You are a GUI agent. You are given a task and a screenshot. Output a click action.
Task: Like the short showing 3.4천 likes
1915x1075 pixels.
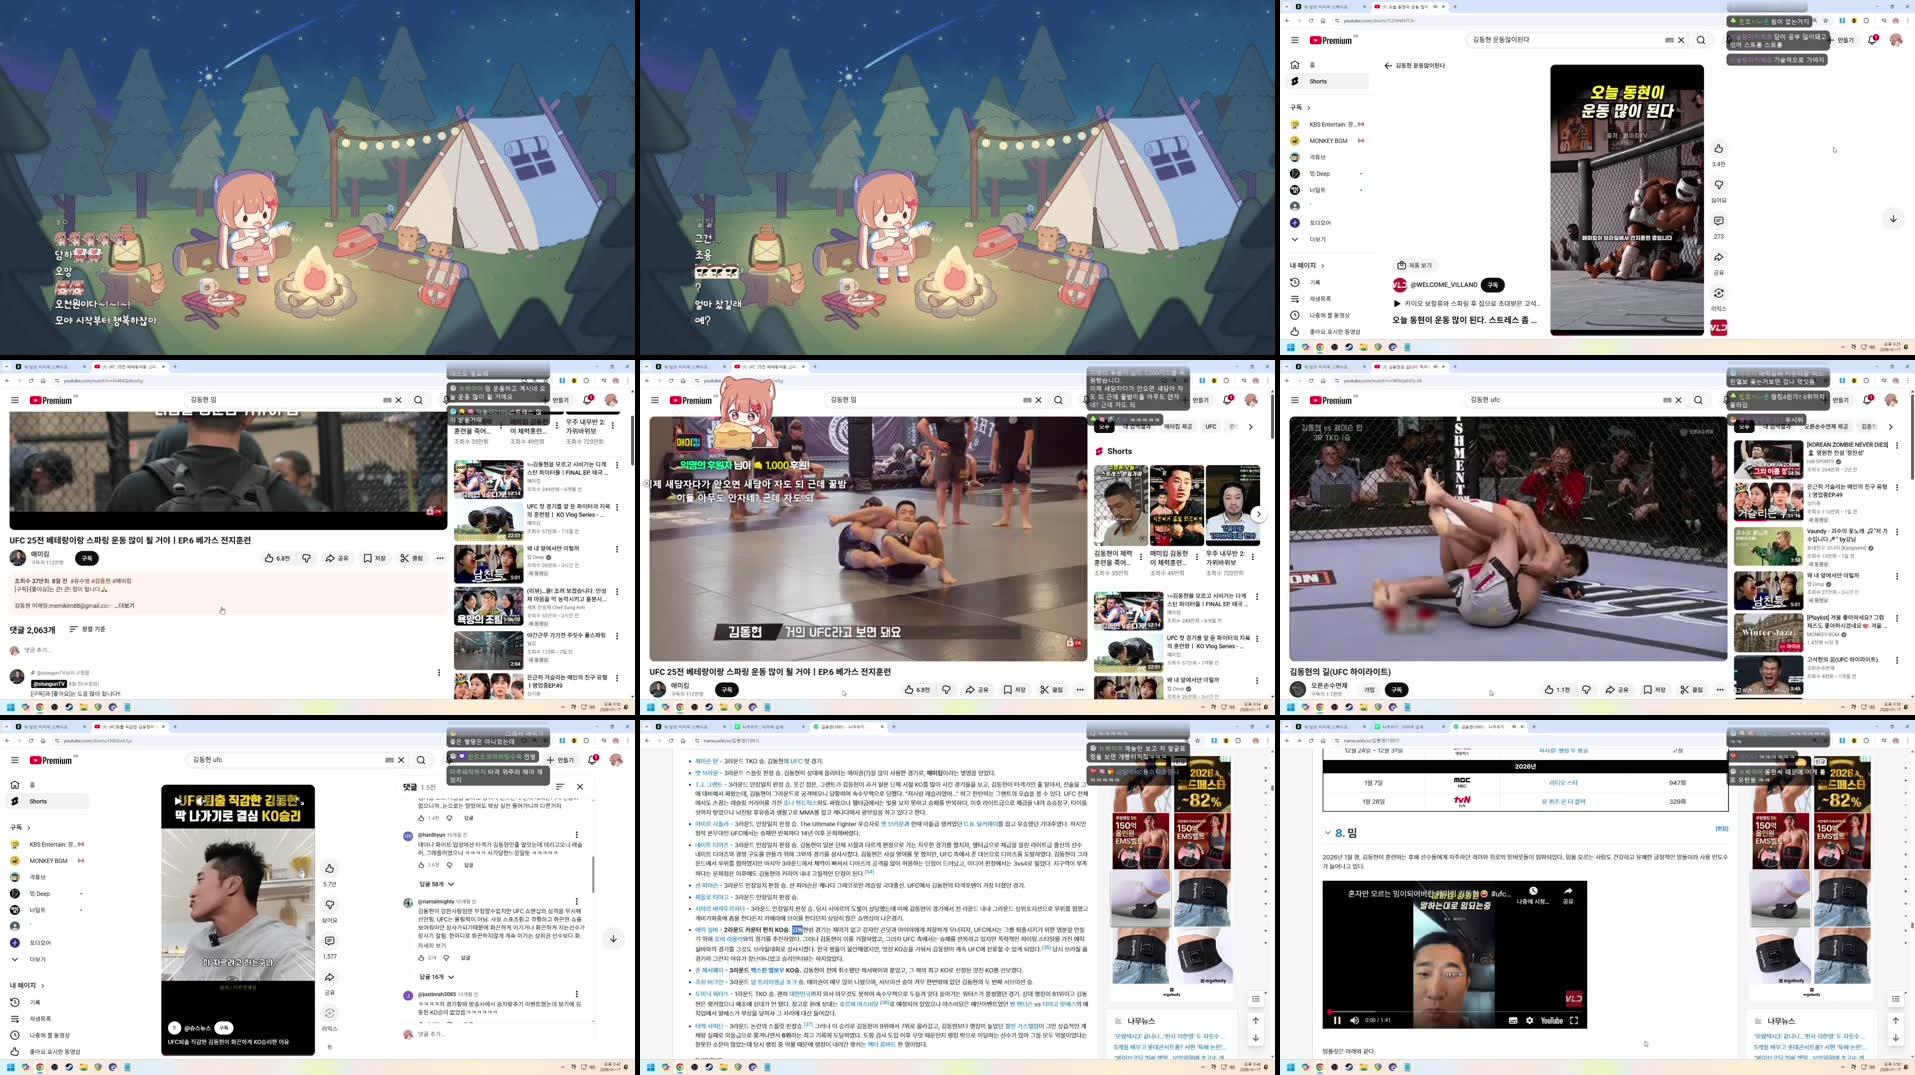coord(1718,148)
